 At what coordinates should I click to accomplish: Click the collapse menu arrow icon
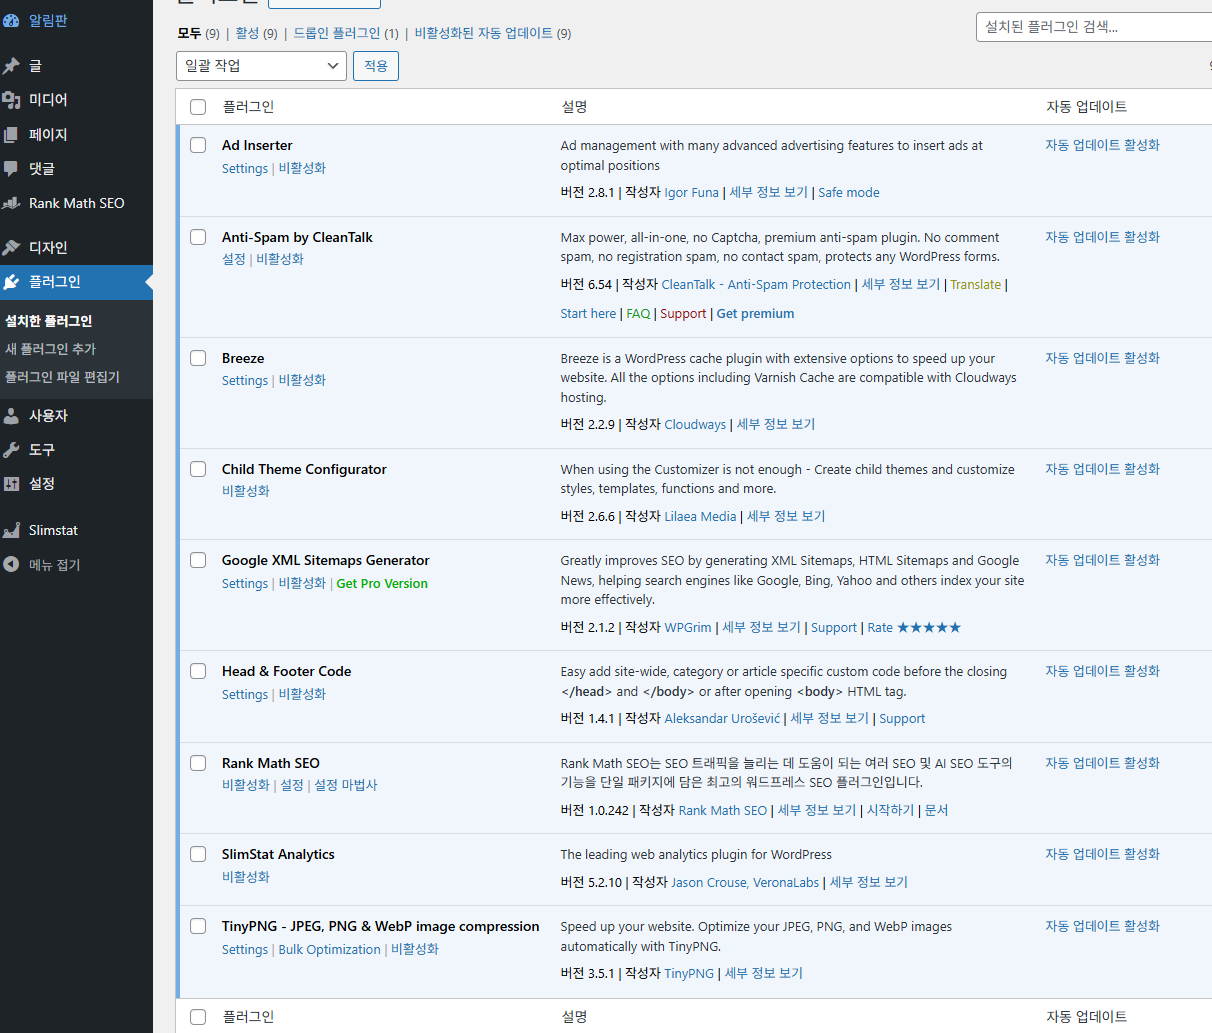pyautogui.click(x=11, y=564)
